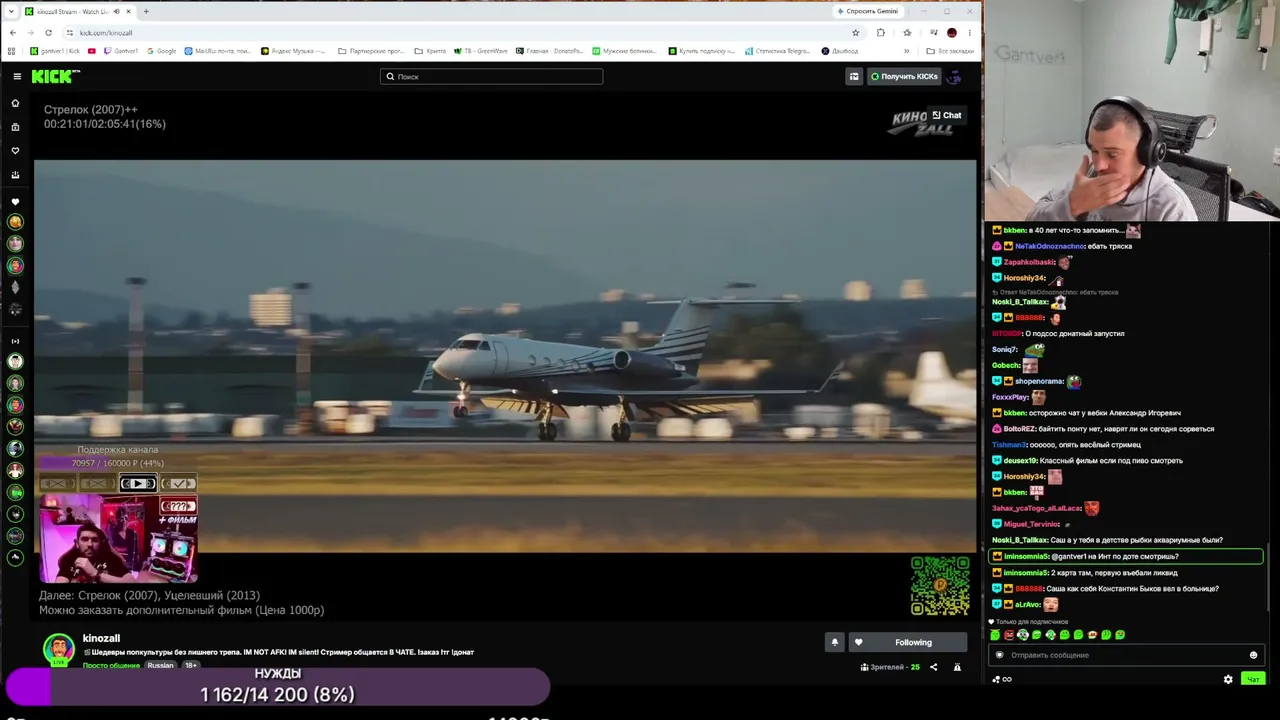Click 'Спросить Gemini' button in Chrome

[867, 11]
